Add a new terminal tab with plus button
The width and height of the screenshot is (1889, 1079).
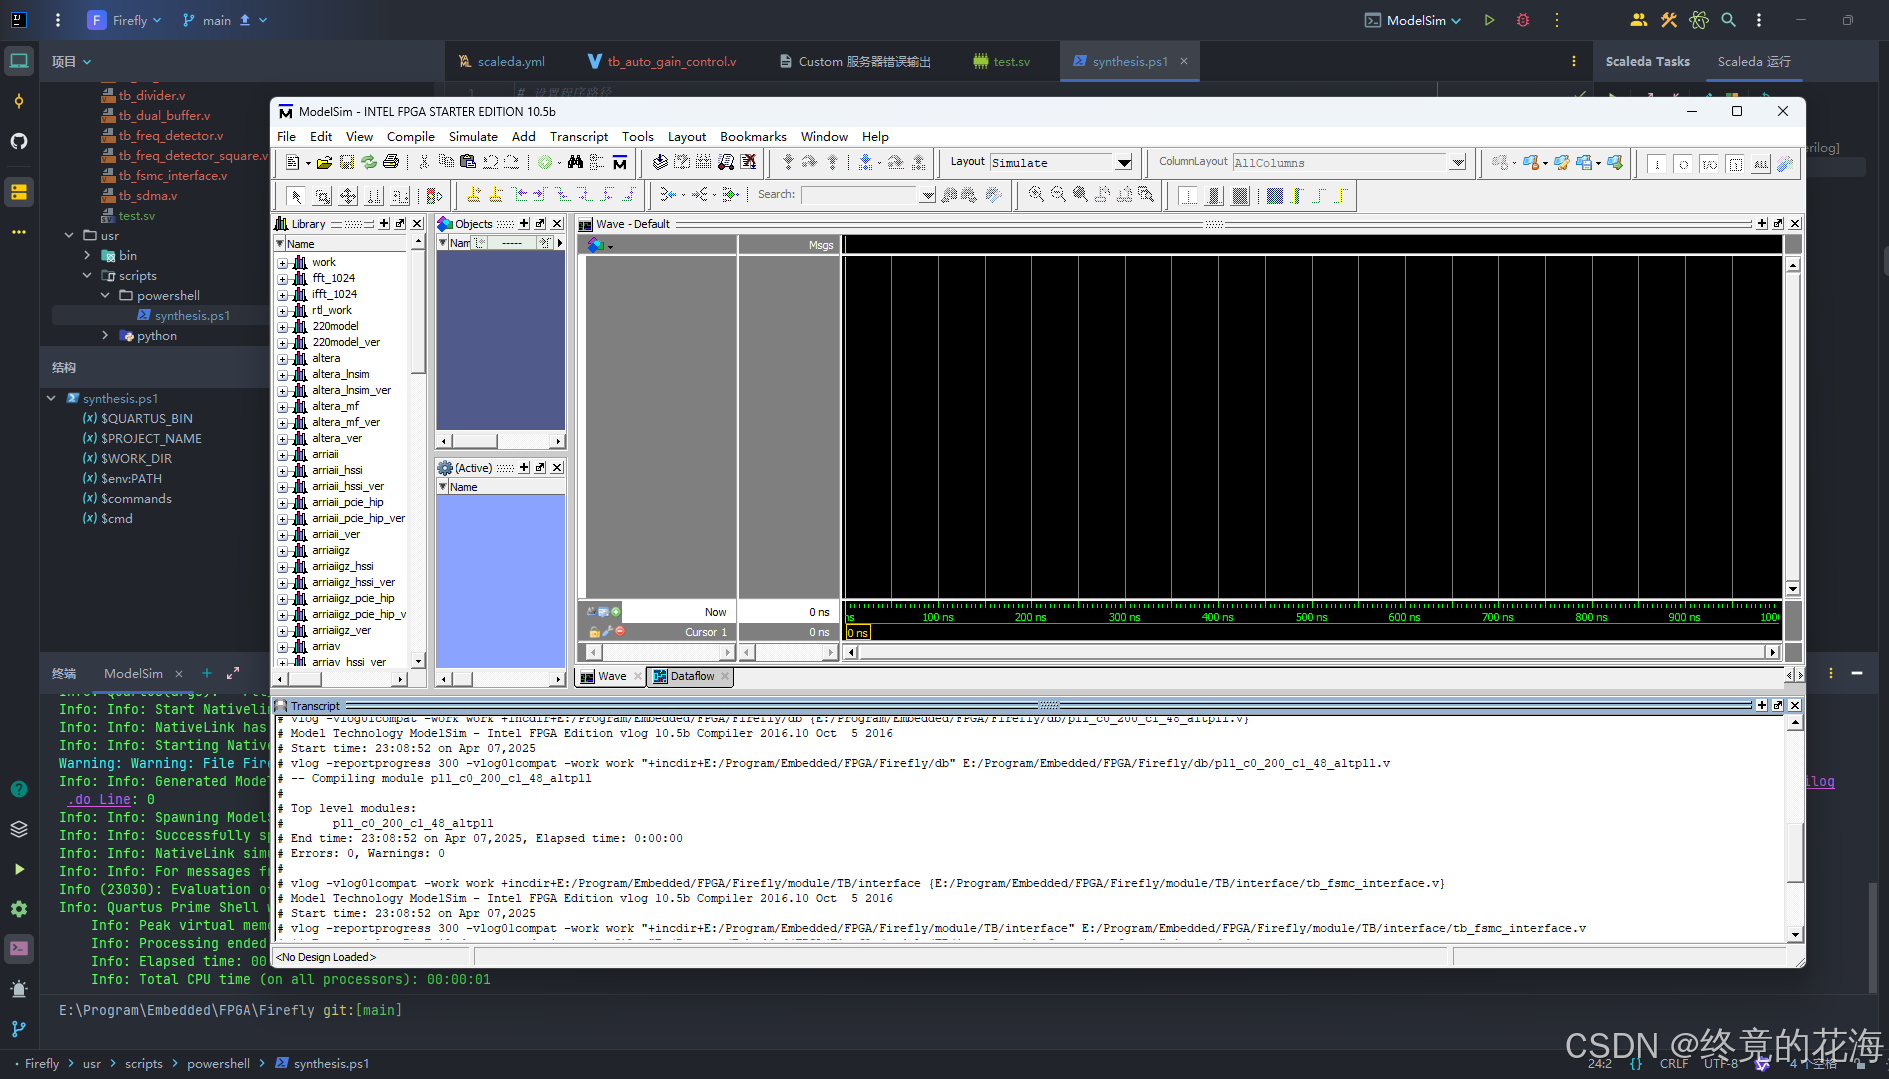point(207,674)
